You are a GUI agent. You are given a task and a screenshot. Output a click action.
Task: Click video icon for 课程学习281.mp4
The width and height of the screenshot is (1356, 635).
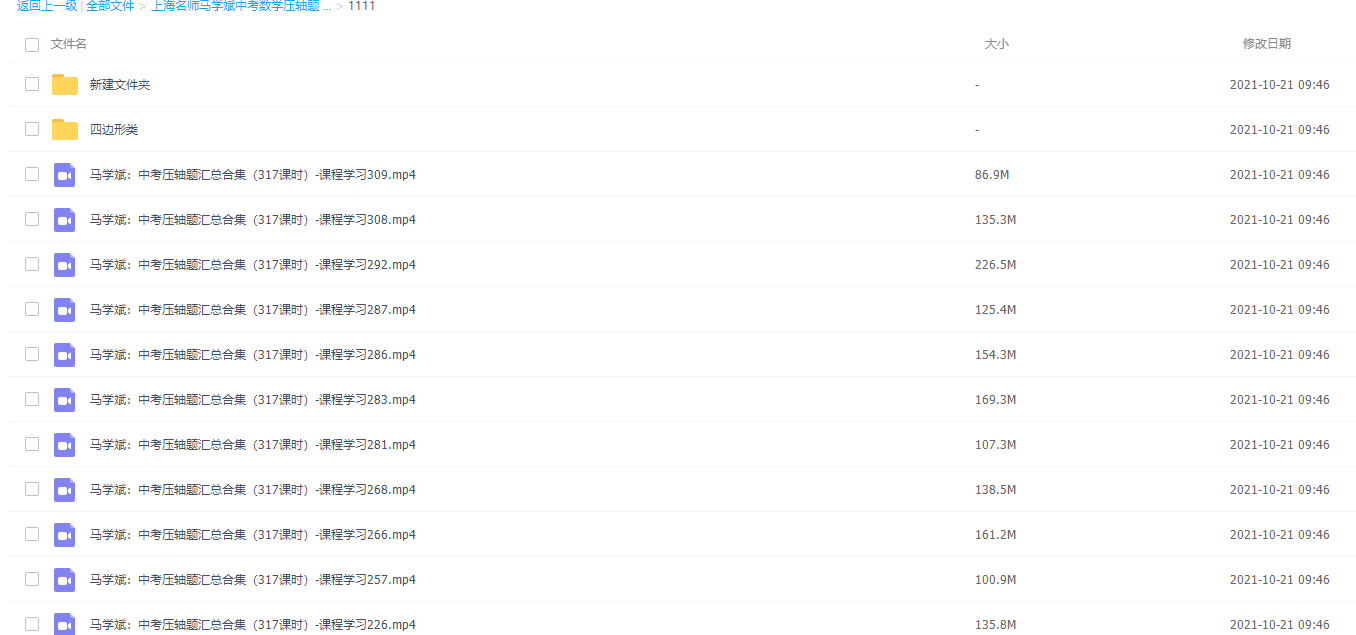(65, 445)
